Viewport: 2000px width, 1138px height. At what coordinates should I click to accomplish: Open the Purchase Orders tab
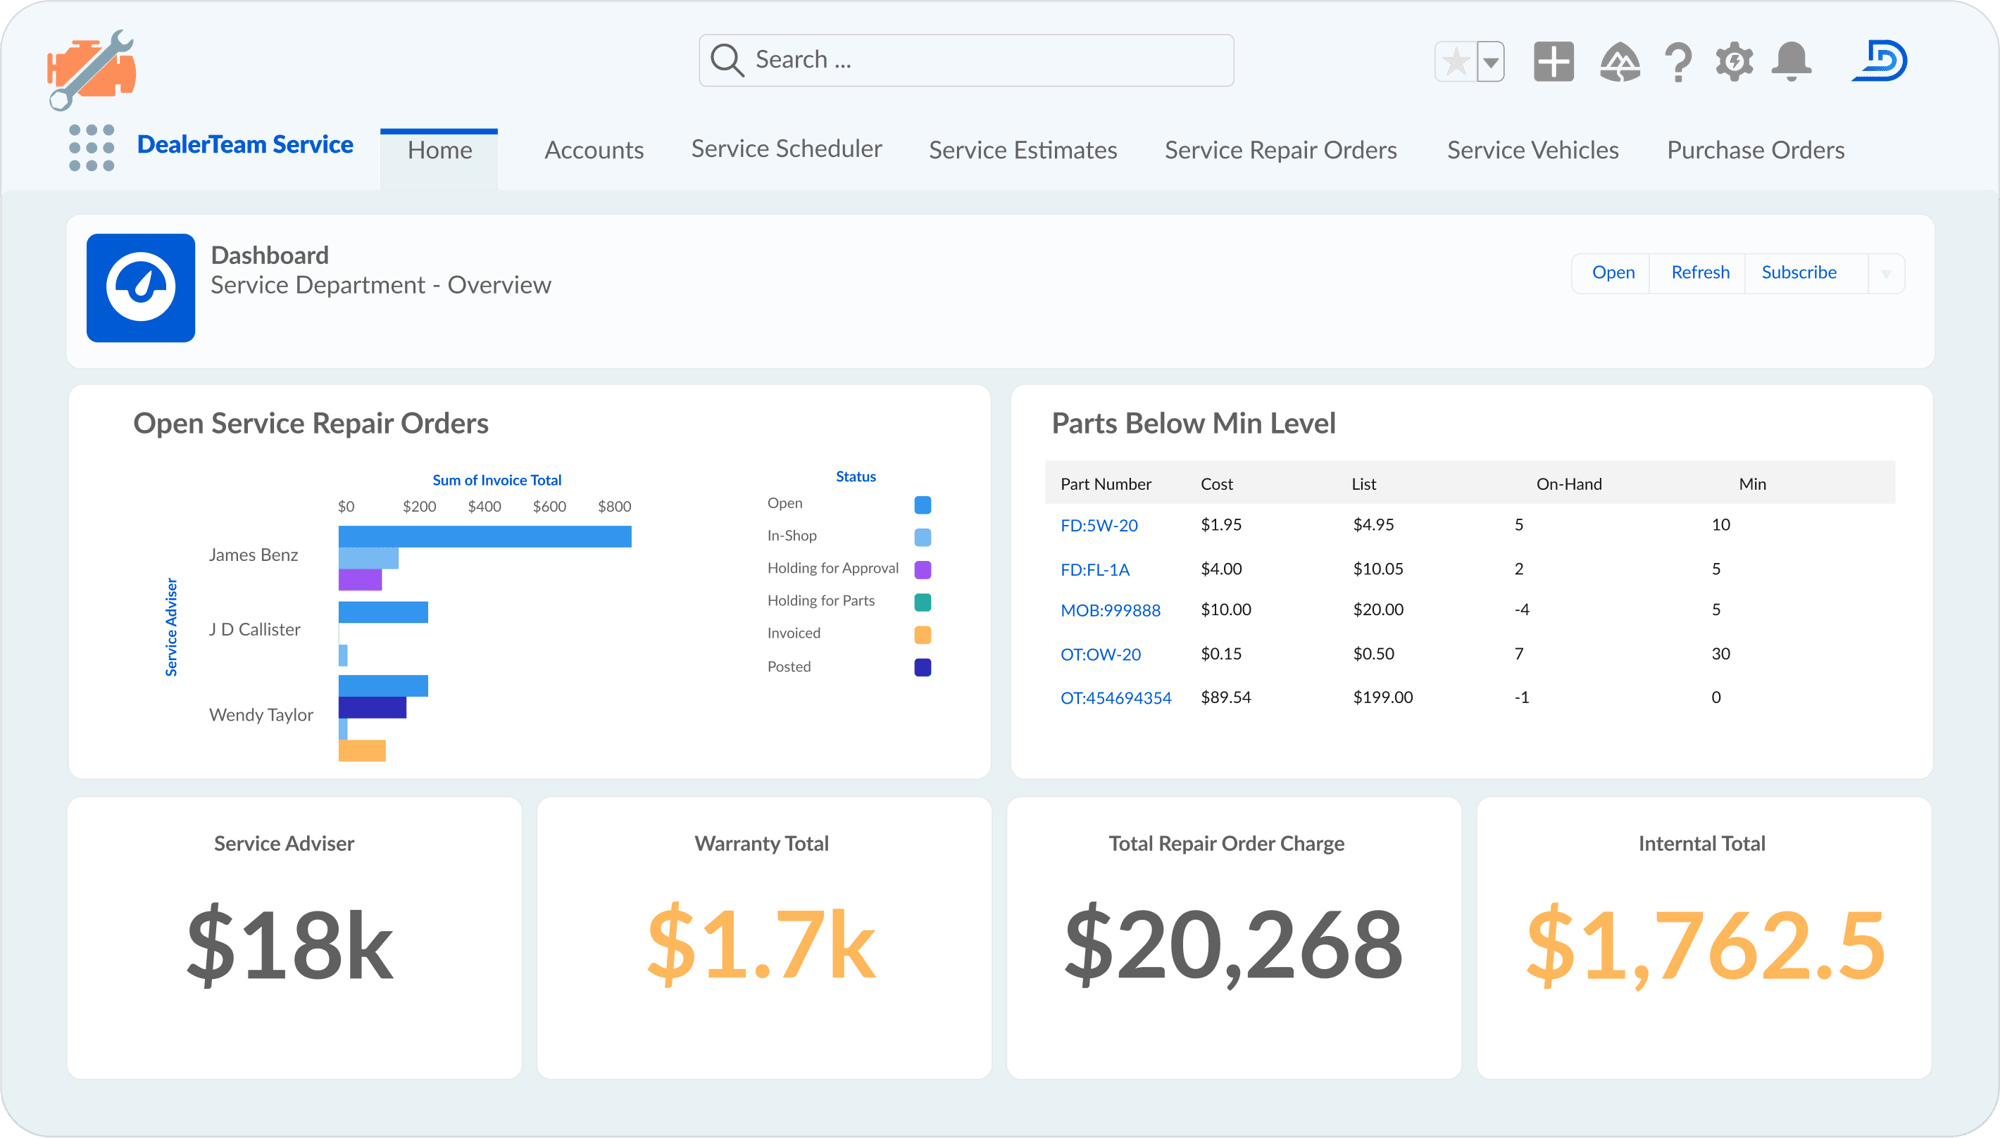click(x=1756, y=150)
